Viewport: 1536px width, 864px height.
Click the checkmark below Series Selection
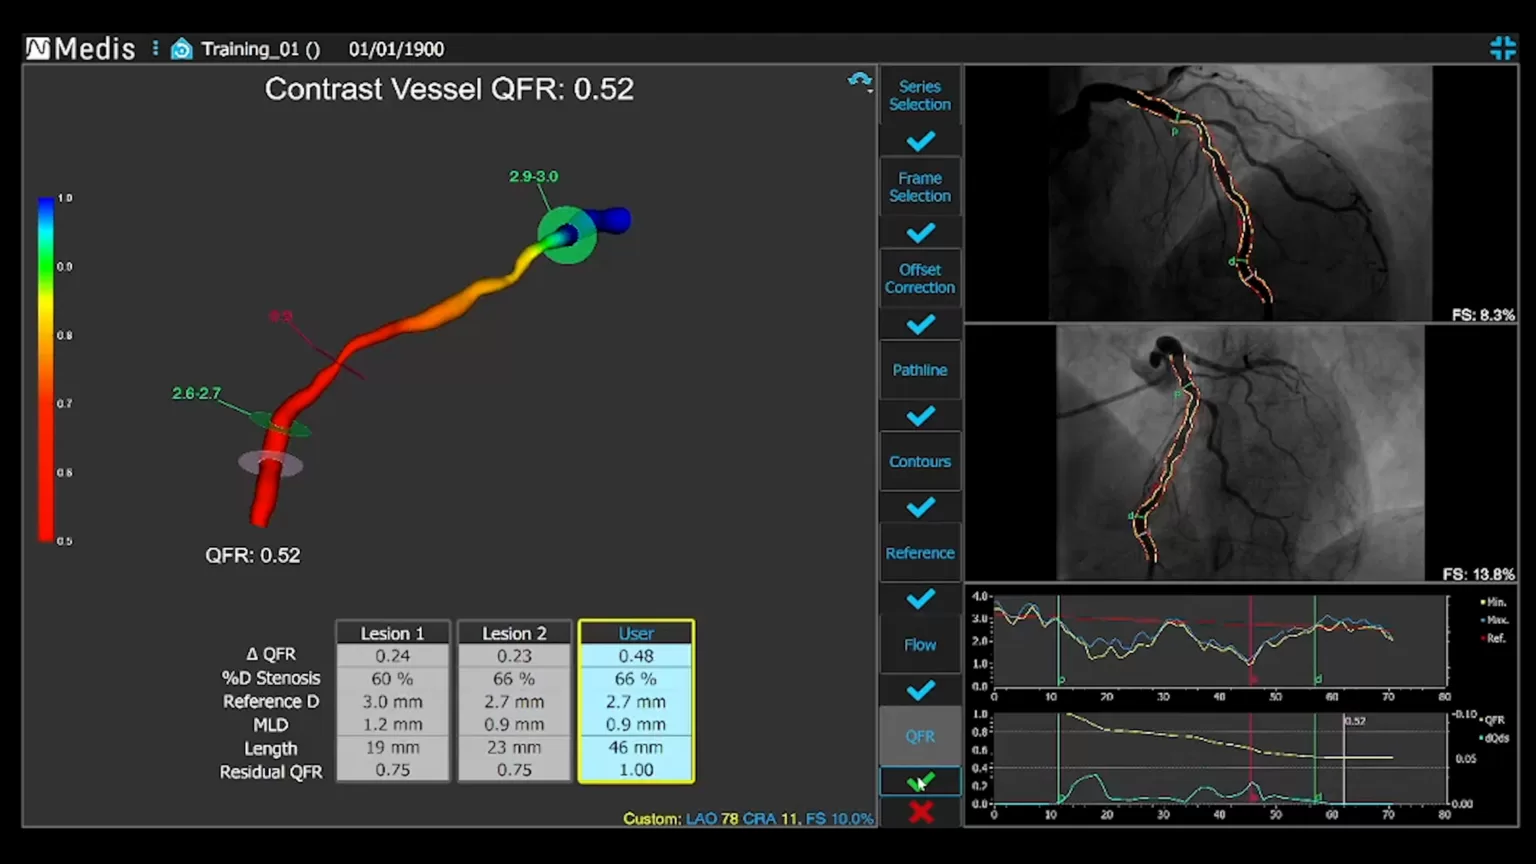point(920,141)
